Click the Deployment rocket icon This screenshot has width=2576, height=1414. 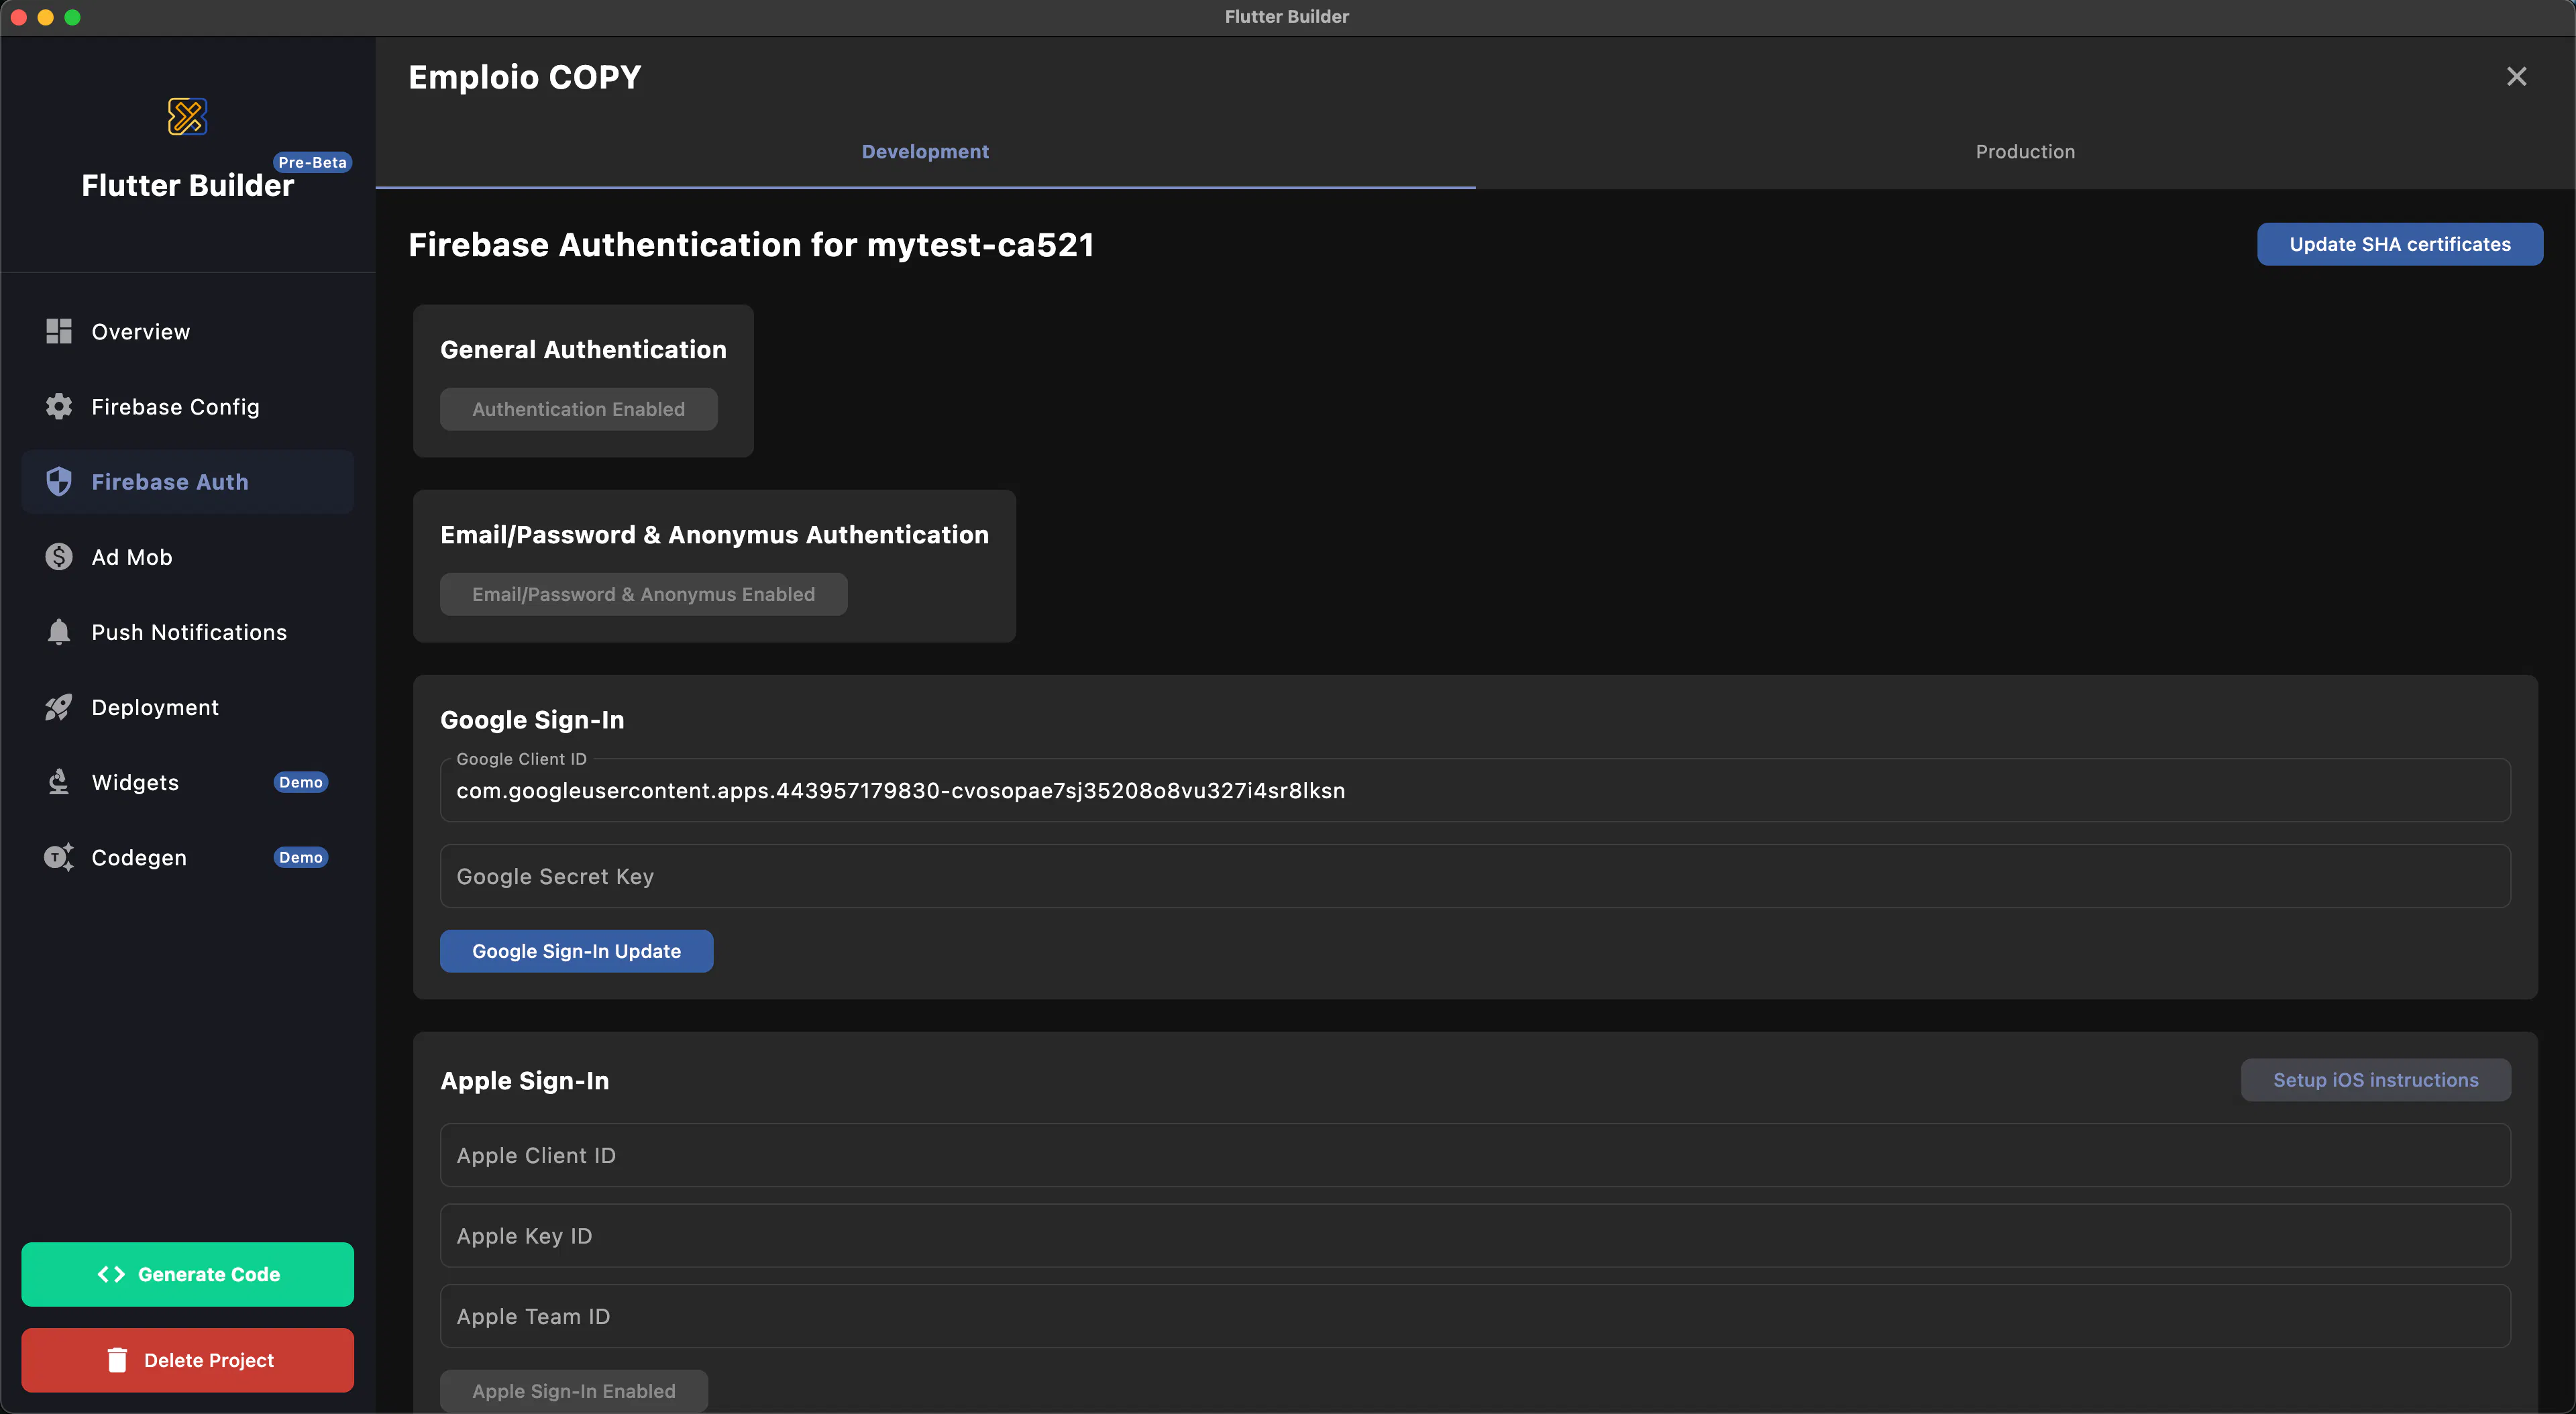(x=59, y=707)
